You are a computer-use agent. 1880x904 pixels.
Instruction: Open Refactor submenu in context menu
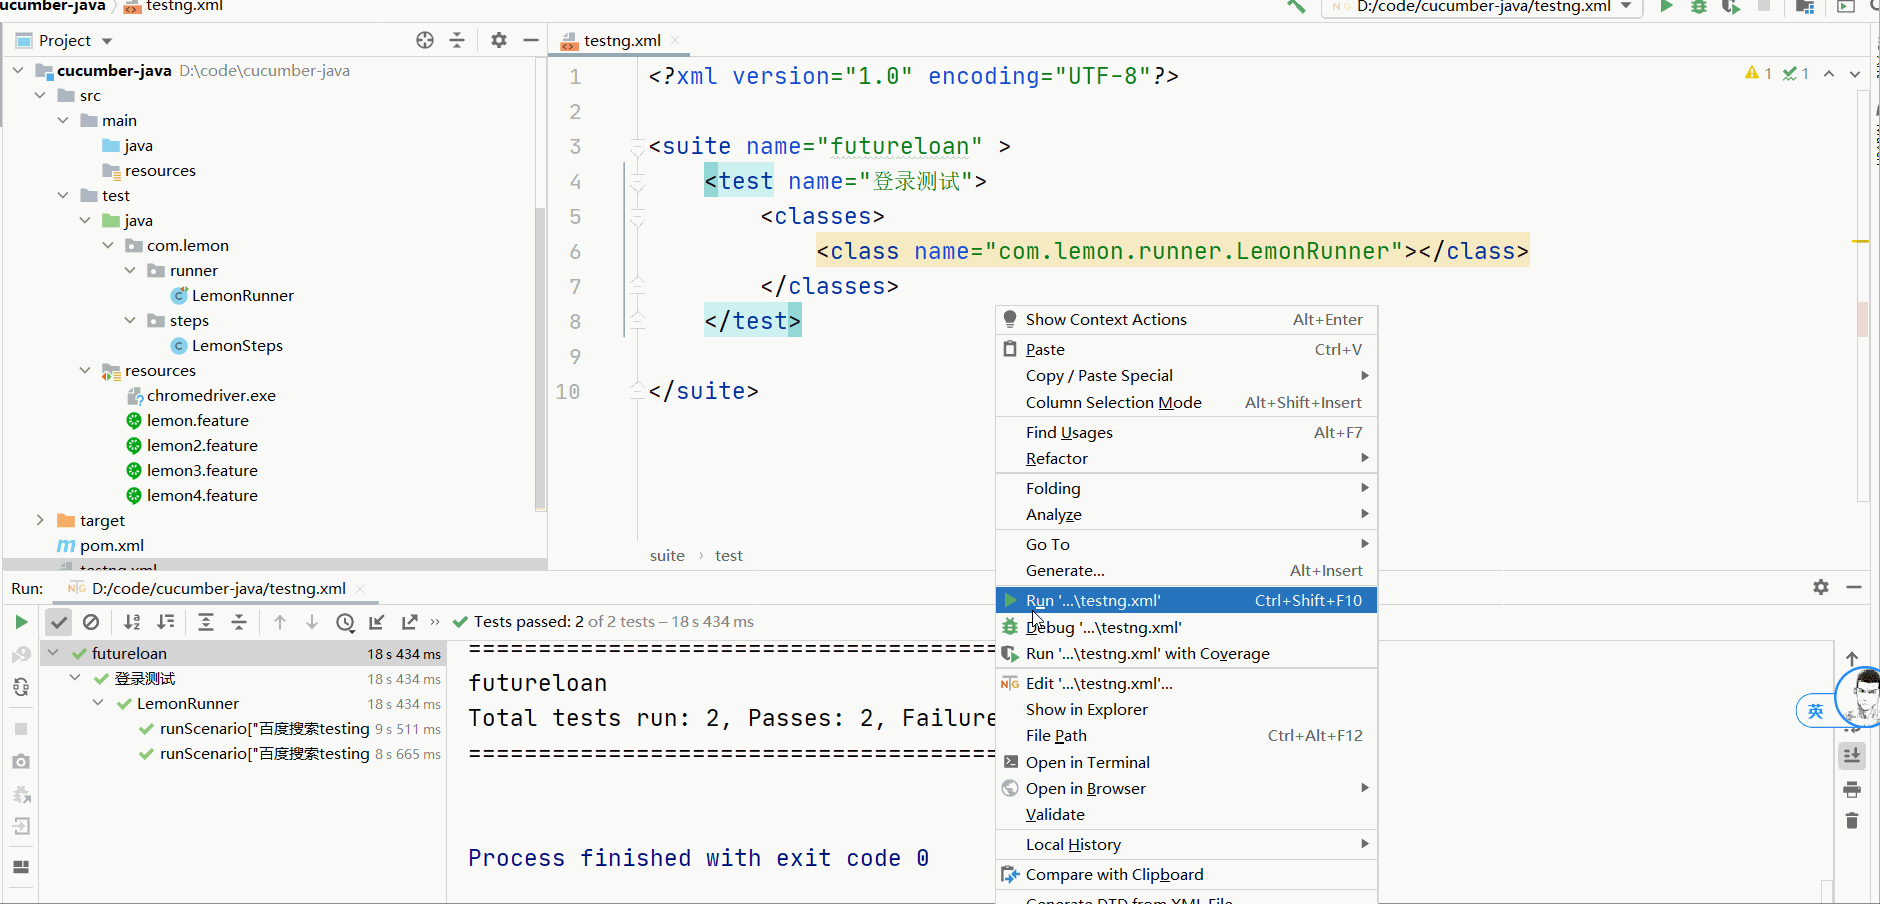[1187, 458]
